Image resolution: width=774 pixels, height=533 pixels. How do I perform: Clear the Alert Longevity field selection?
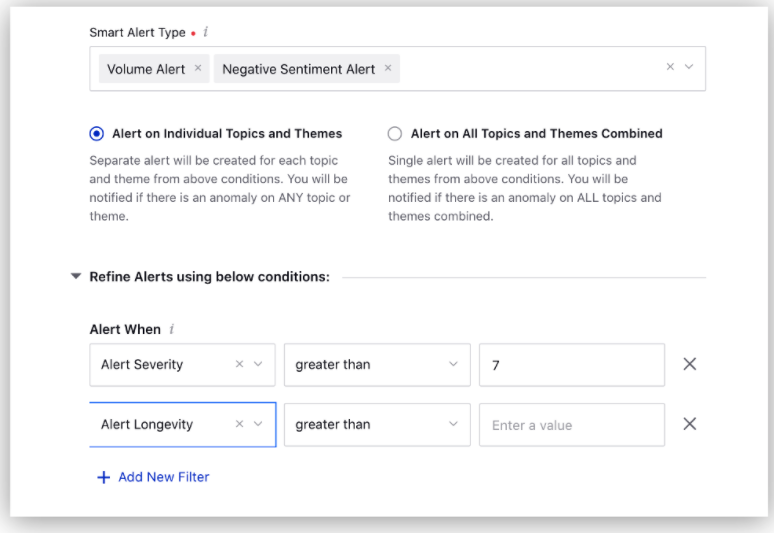coord(239,424)
